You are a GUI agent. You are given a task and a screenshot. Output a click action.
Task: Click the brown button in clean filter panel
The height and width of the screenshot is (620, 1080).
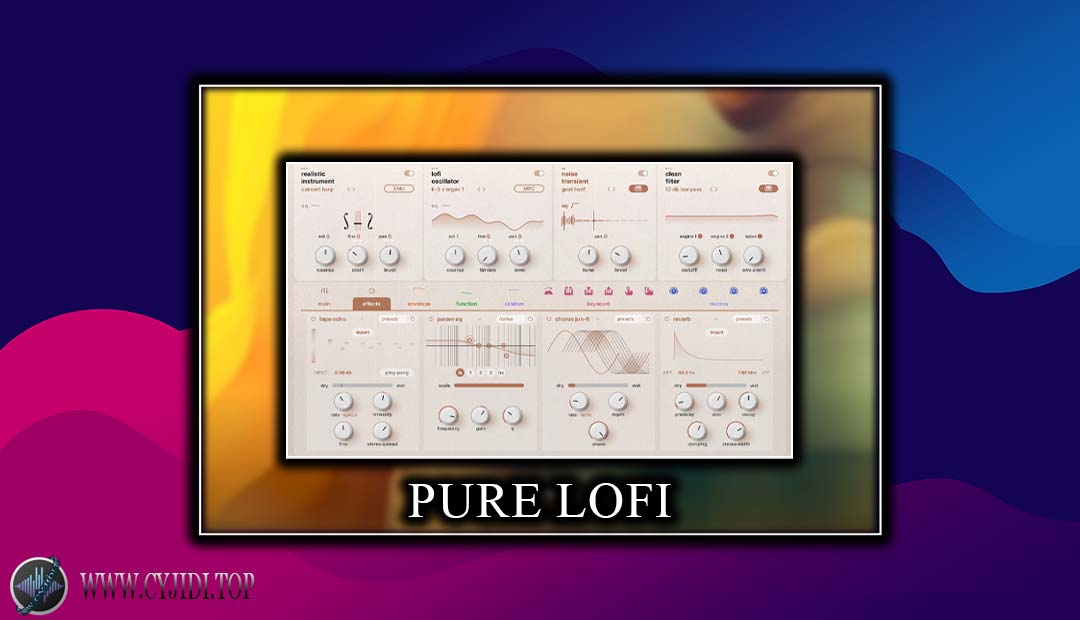tap(768, 189)
